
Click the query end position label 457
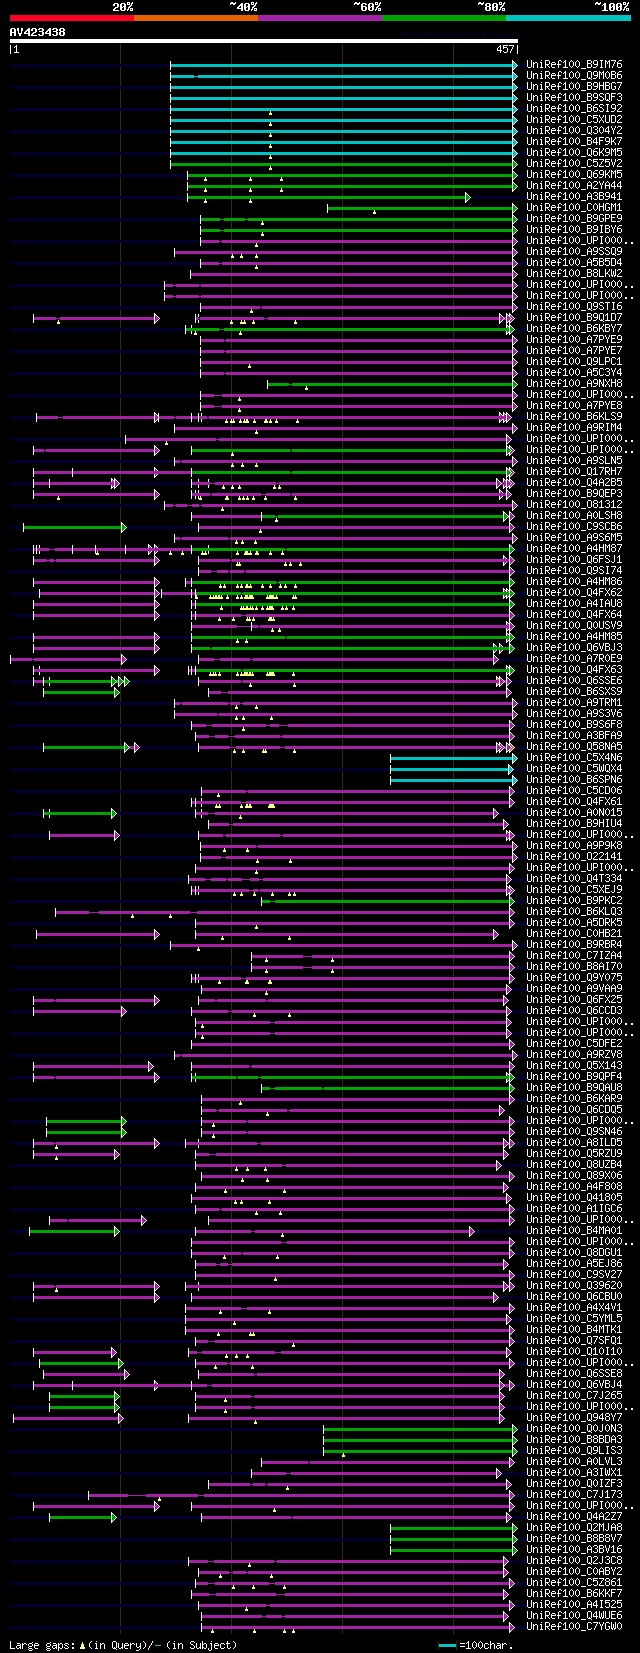(x=505, y=49)
